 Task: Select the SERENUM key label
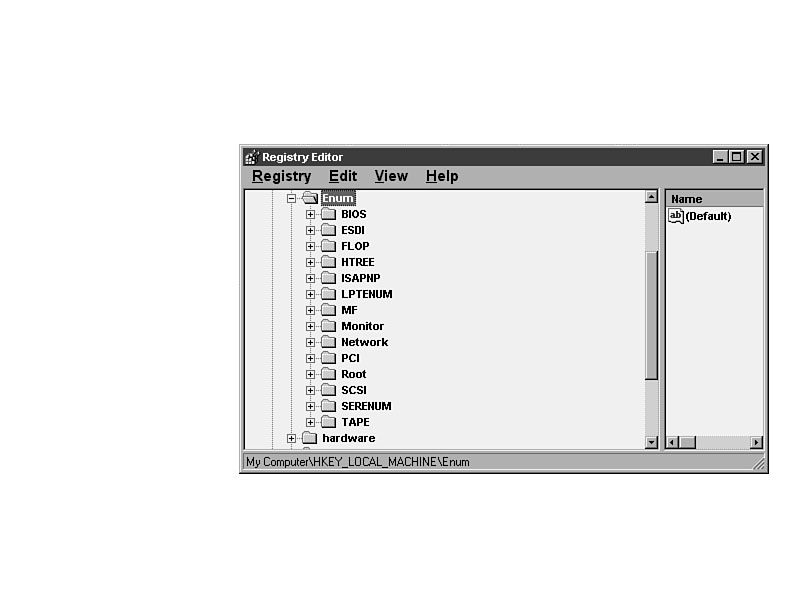tap(366, 406)
